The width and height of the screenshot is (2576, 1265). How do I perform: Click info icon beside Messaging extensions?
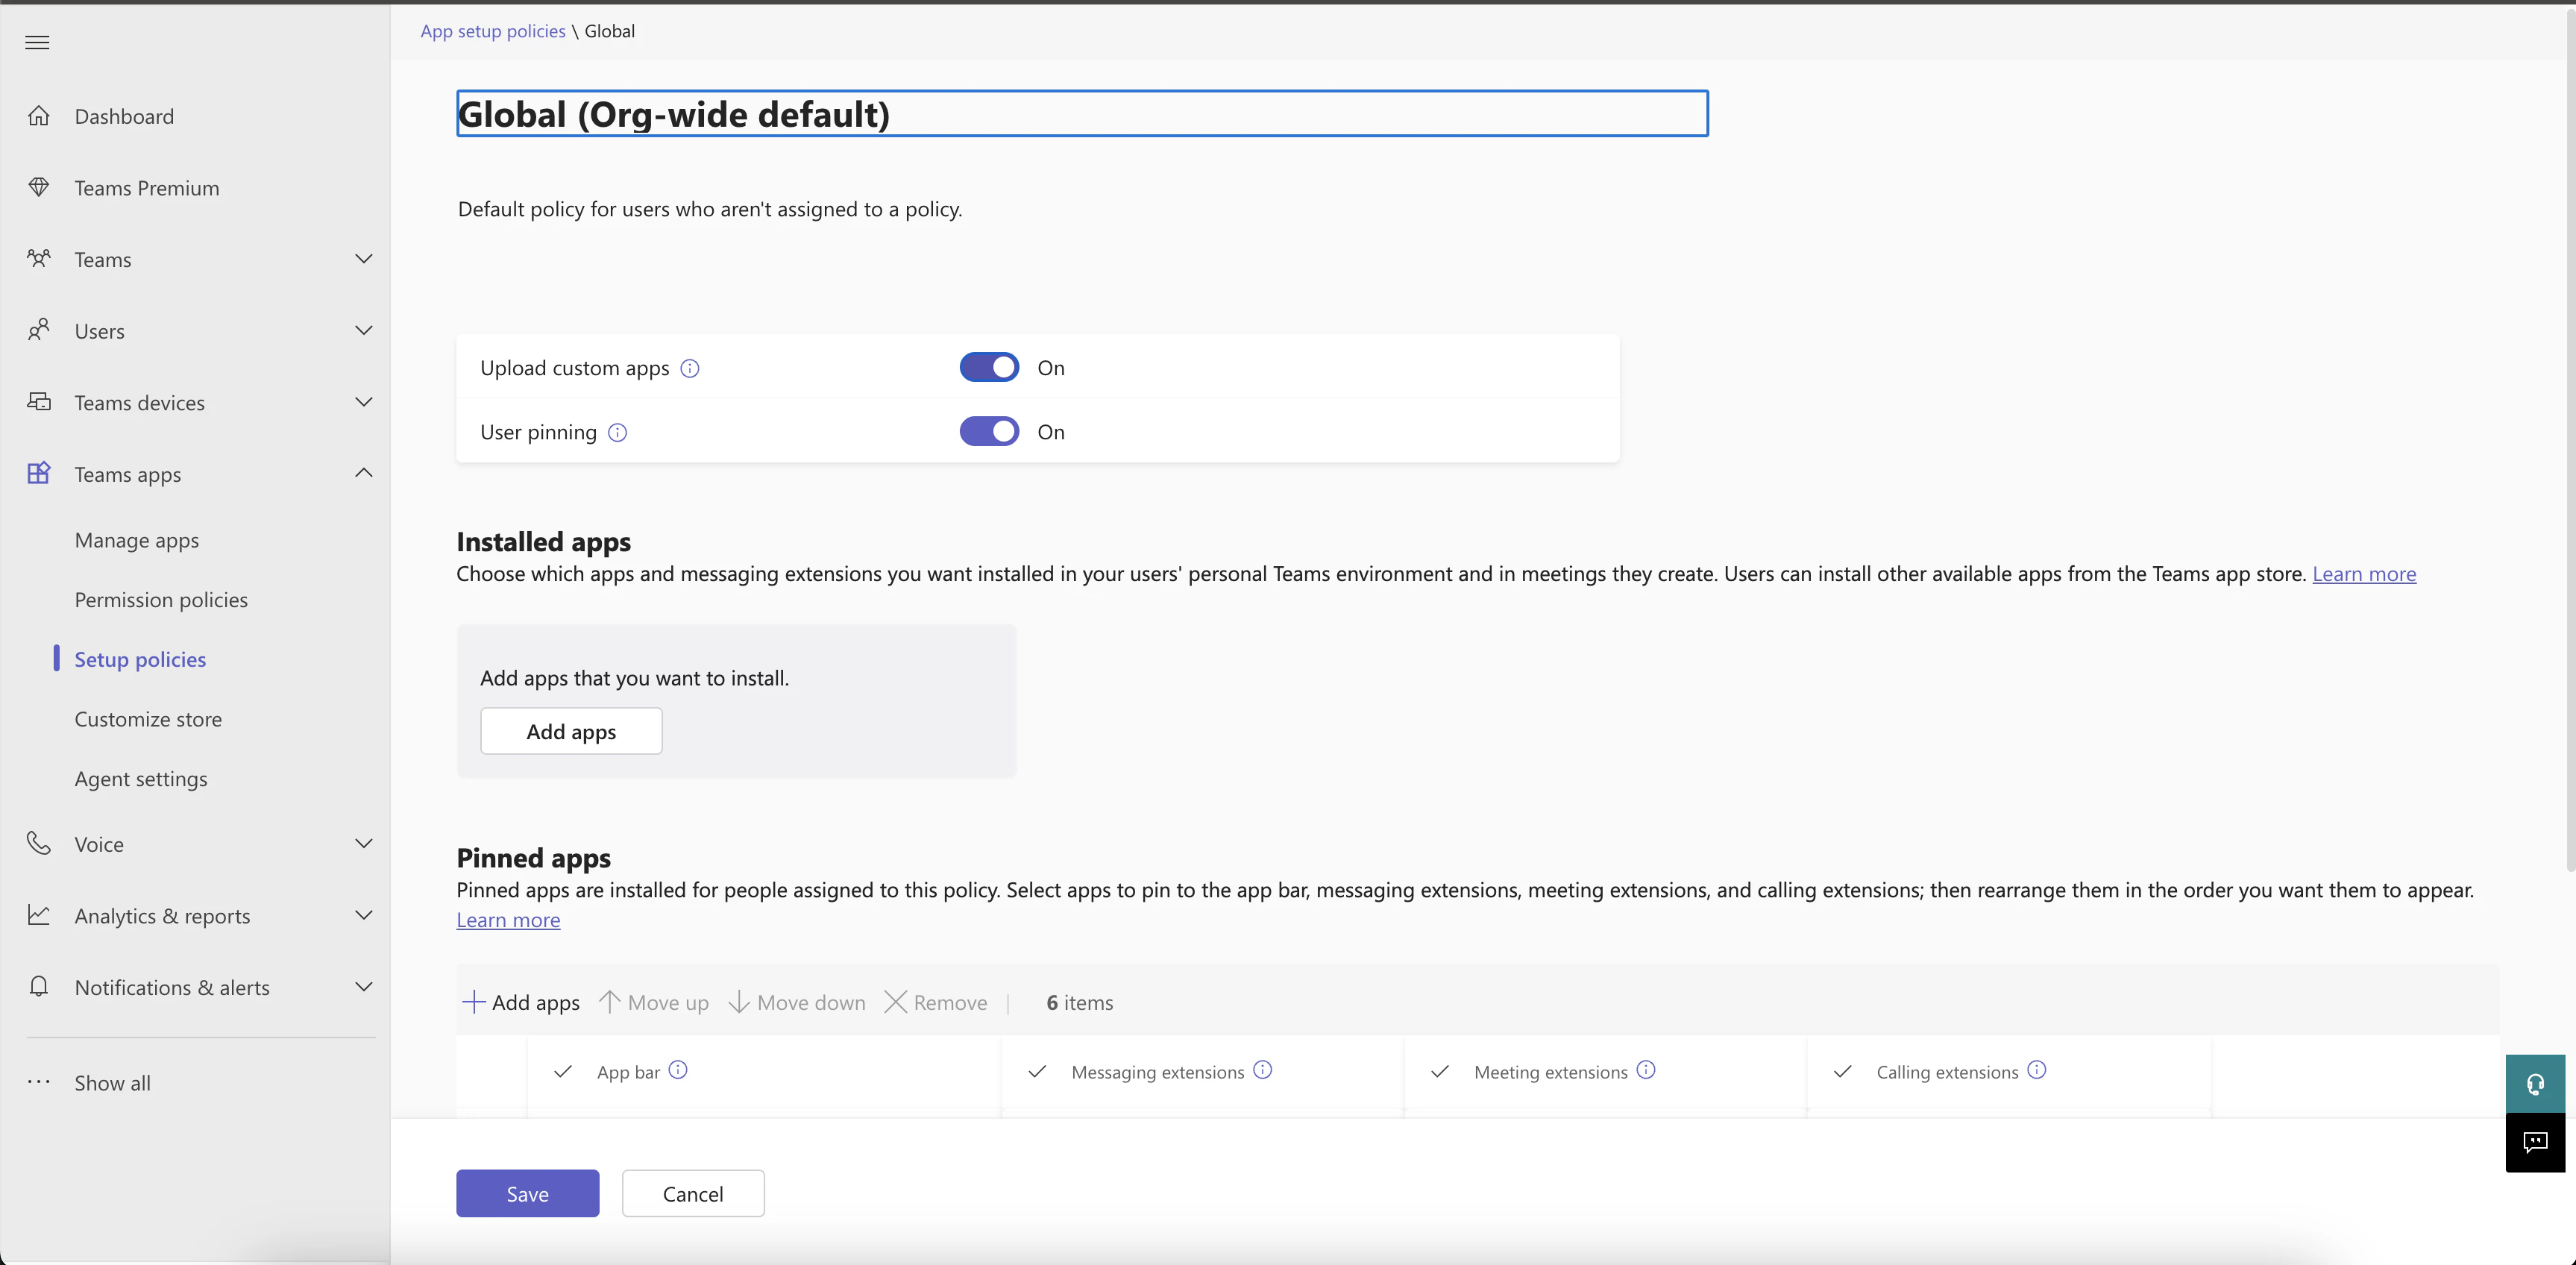point(1263,1070)
